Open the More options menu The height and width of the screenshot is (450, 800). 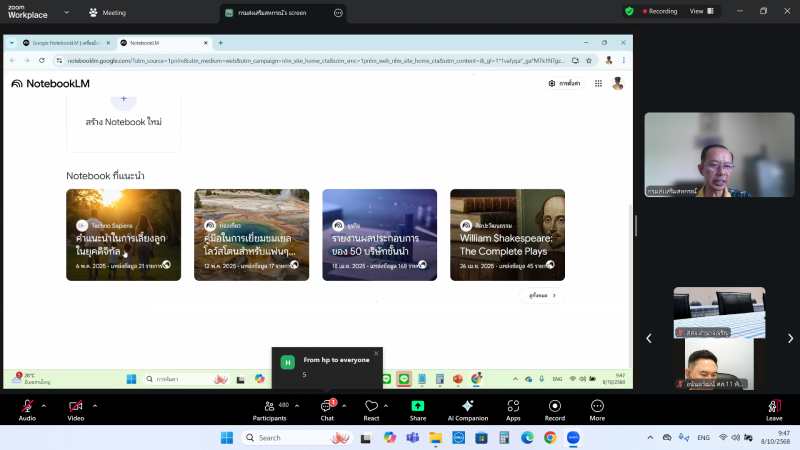tap(597, 406)
